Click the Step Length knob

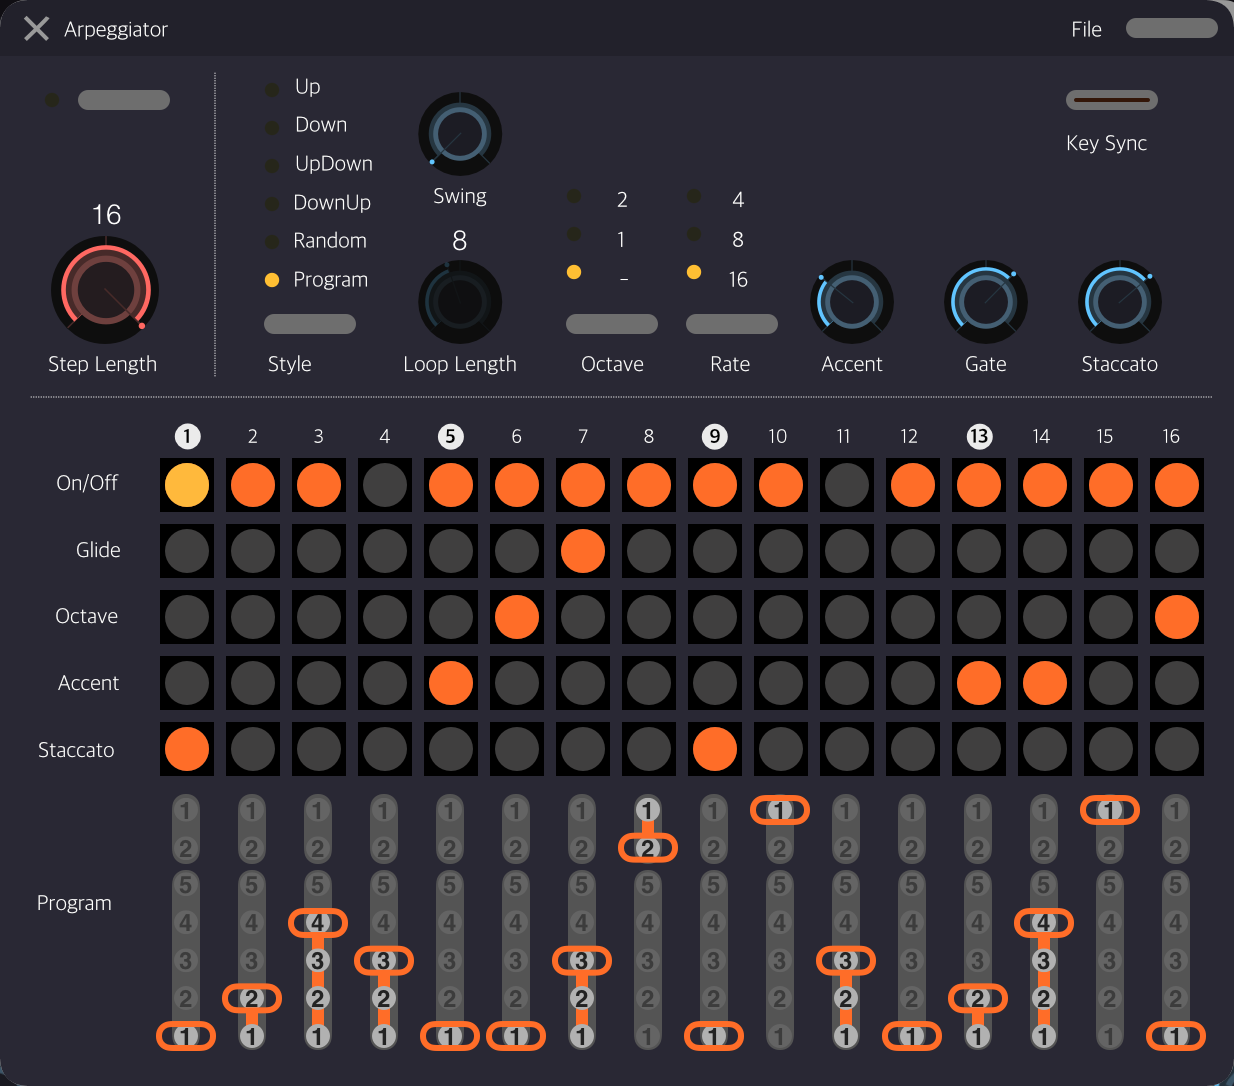click(105, 291)
